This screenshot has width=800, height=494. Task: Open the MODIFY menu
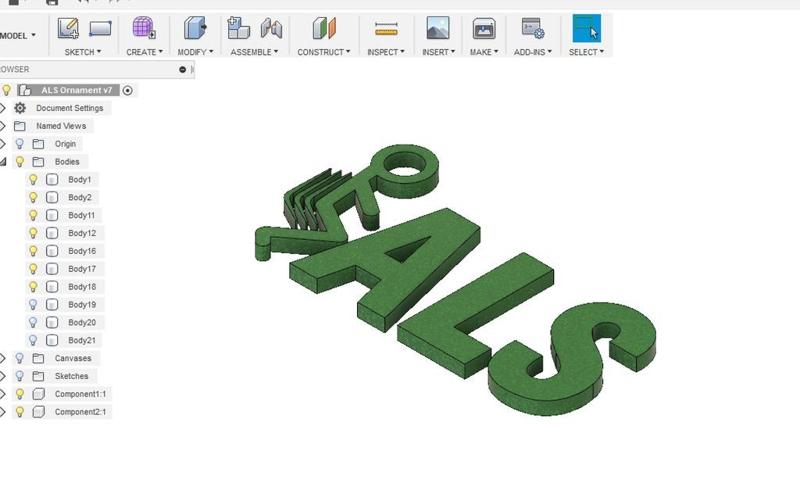pyautogui.click(x=195, y=52)
